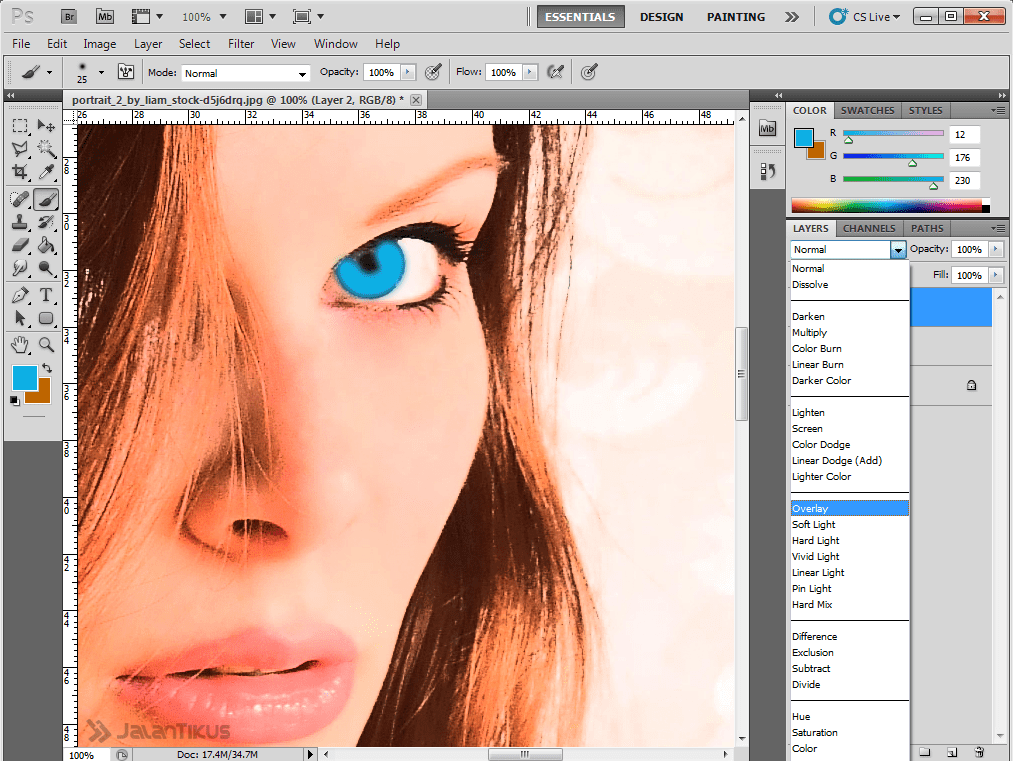1013x761 pixels.
Task: Select the Path Selection tool
Action: [20, 318]
